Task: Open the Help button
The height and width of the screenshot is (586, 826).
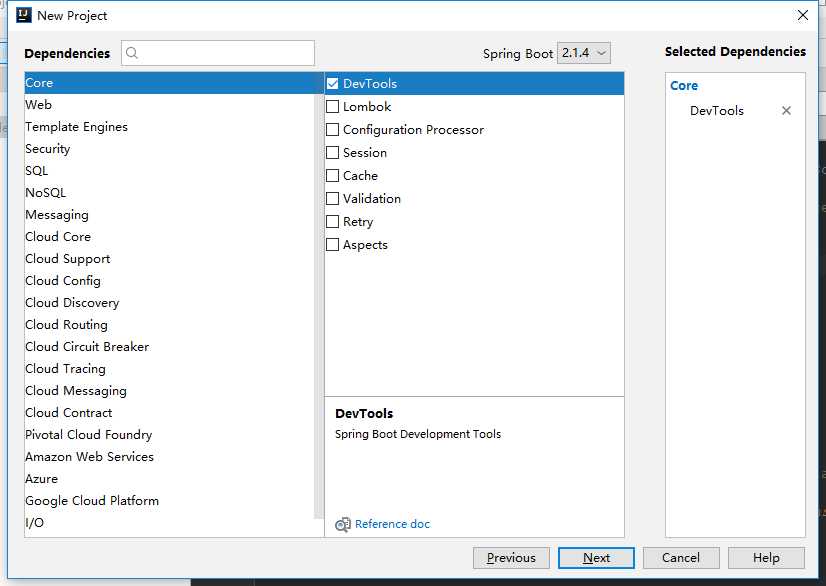Action: point(766,558)
